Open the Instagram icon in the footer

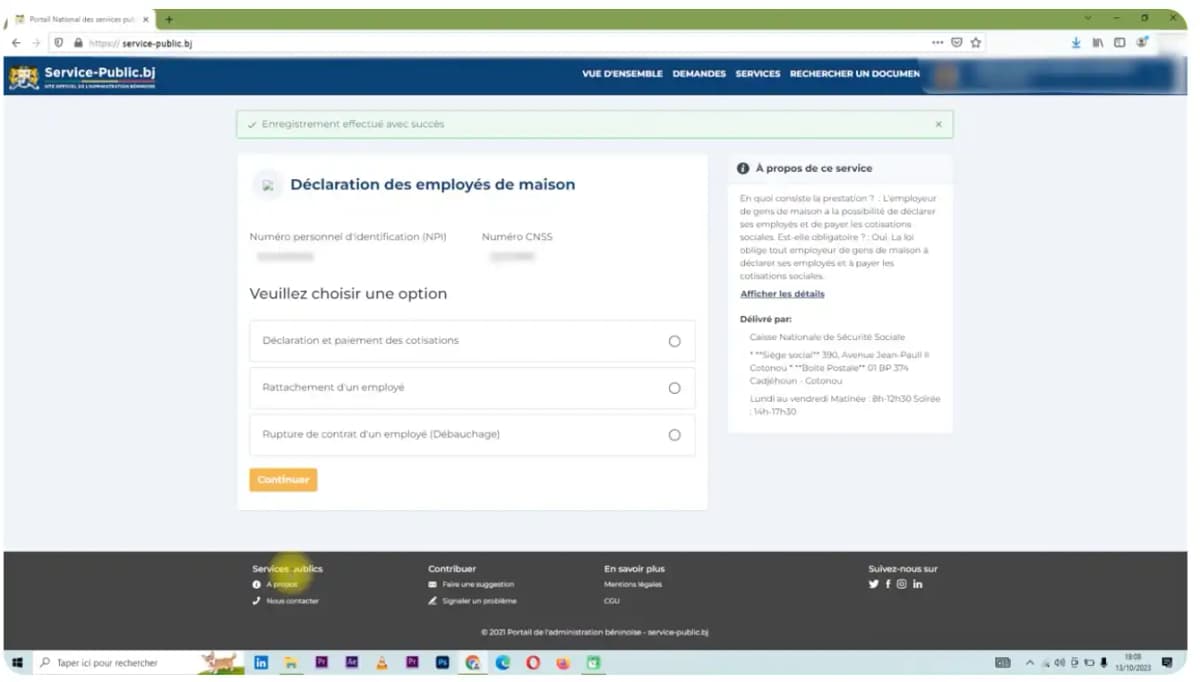click(x=902, y=584)
